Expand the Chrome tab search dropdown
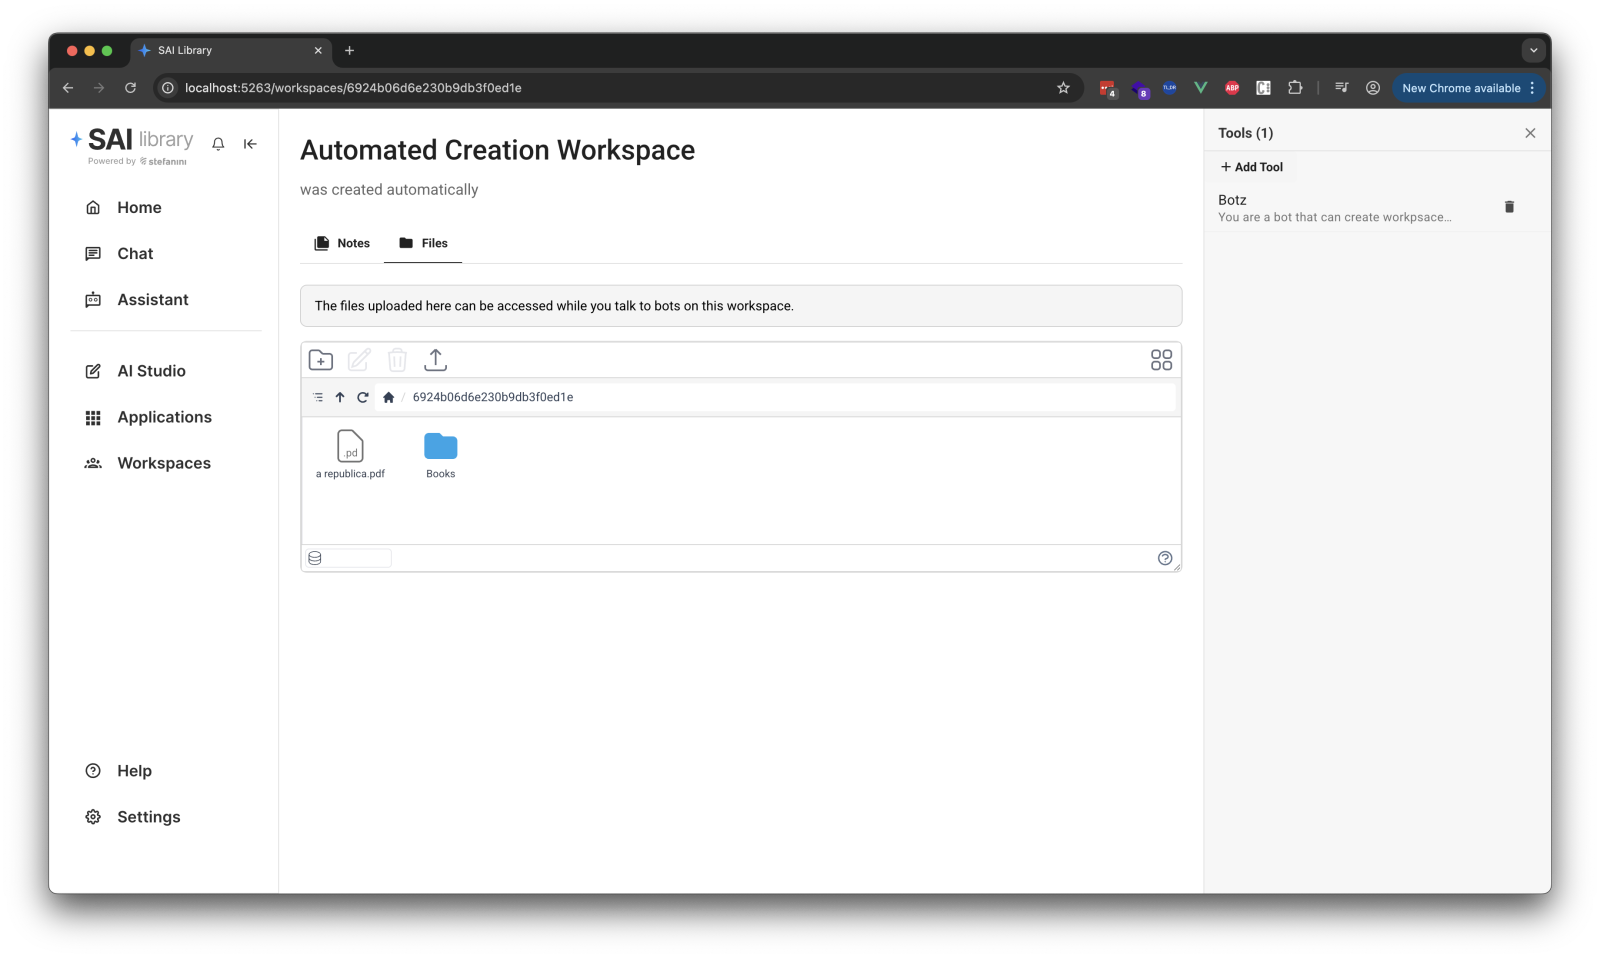 coord(1533,50)
